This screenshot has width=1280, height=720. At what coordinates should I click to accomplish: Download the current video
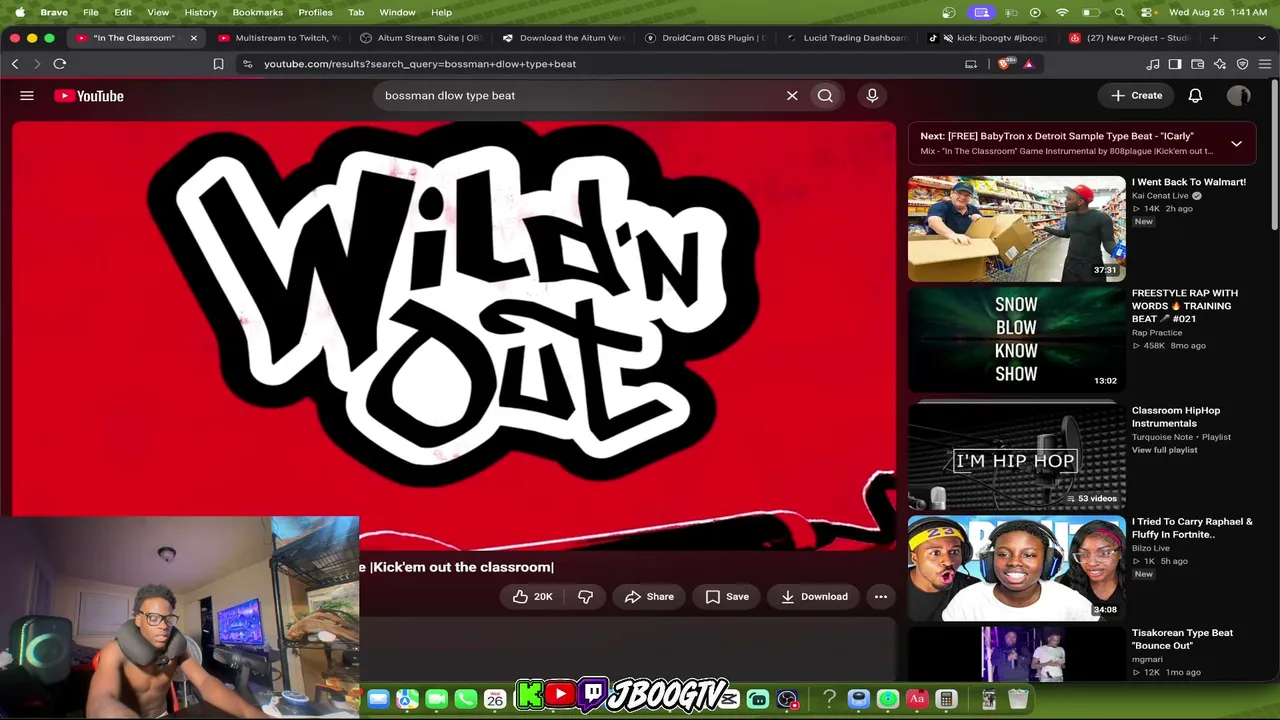point(814,597)
